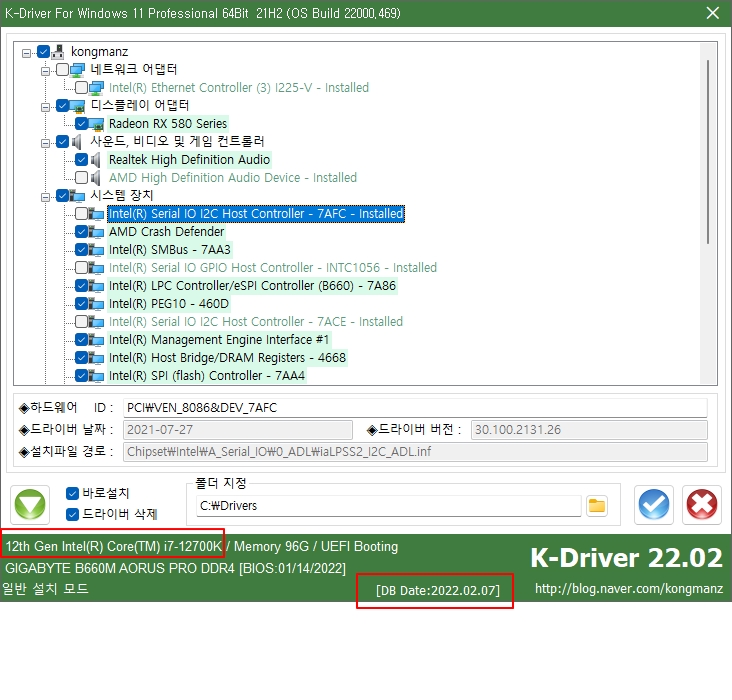Collapse the 시스템 장치 tree node
732x700 pixels.
[x=45, y=197]
